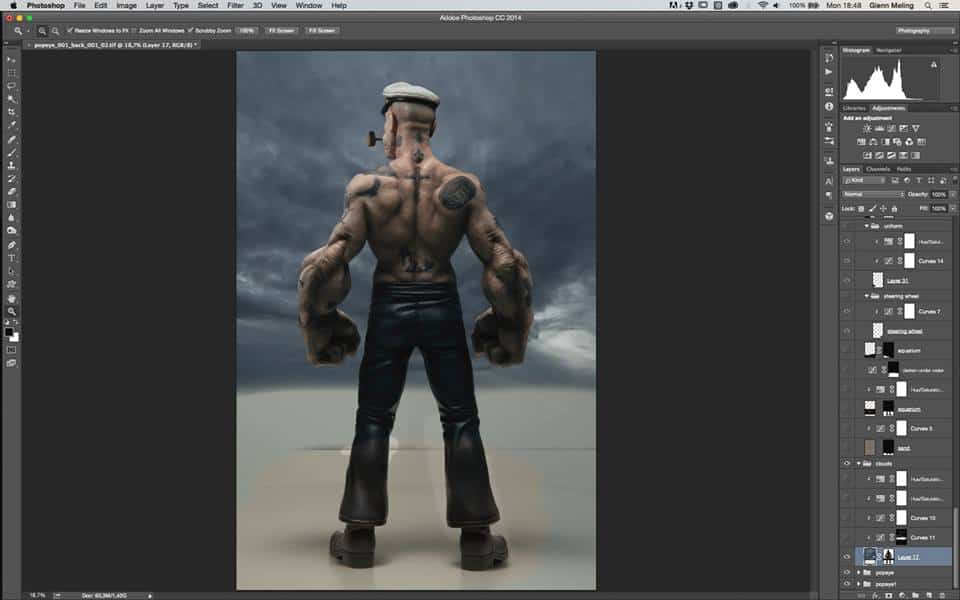Select the Crop tool
The image size is (960, 600).
(x=12, y=112)
